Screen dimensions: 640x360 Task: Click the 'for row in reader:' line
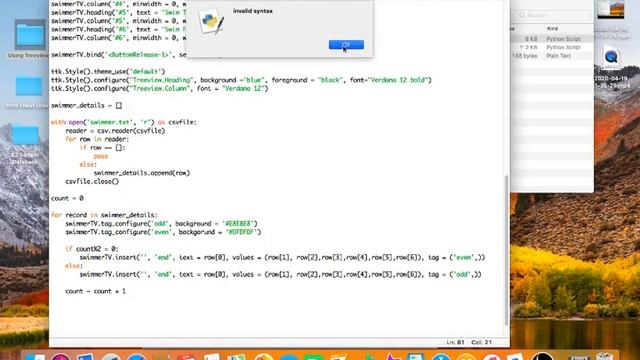(97, 139)
